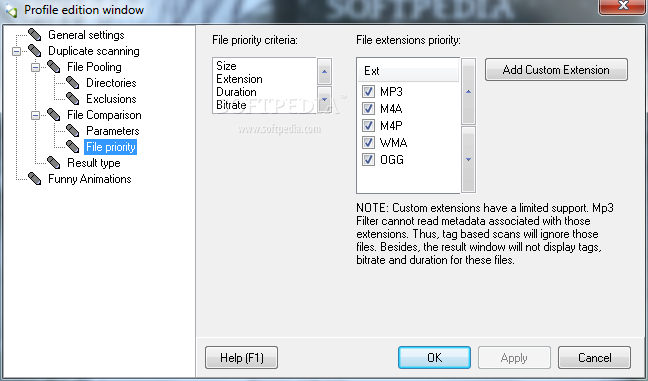This screenshot has width=648, height=381.
Task: Click the pencil icon beside Directories
Action: pos(72,83)
